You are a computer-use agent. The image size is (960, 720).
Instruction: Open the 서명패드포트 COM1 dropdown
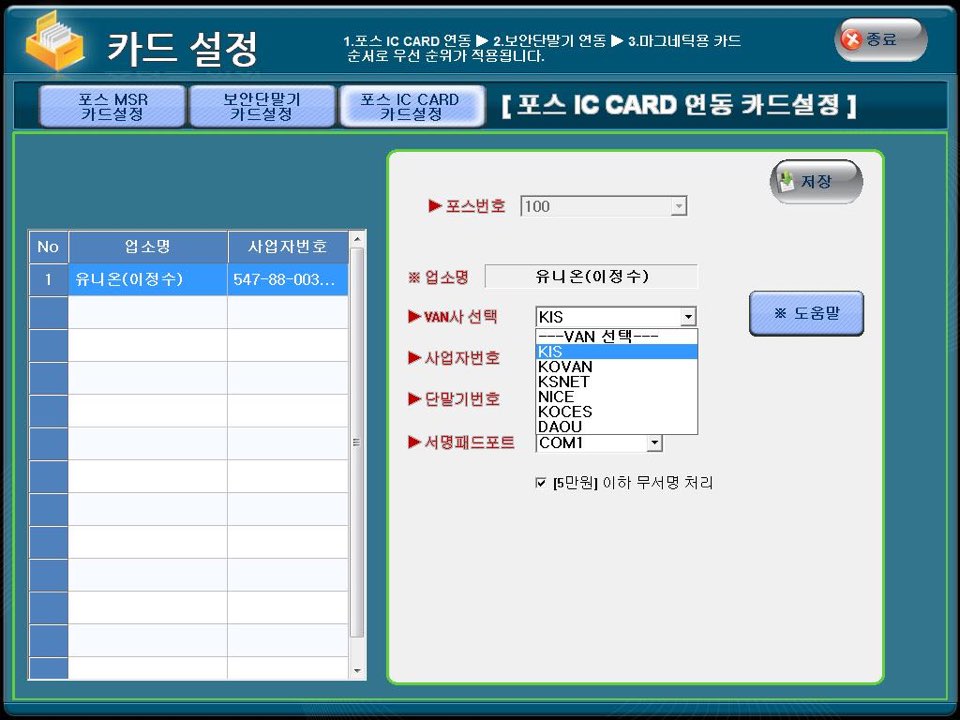pyautogui.click(x=654, y=443)
